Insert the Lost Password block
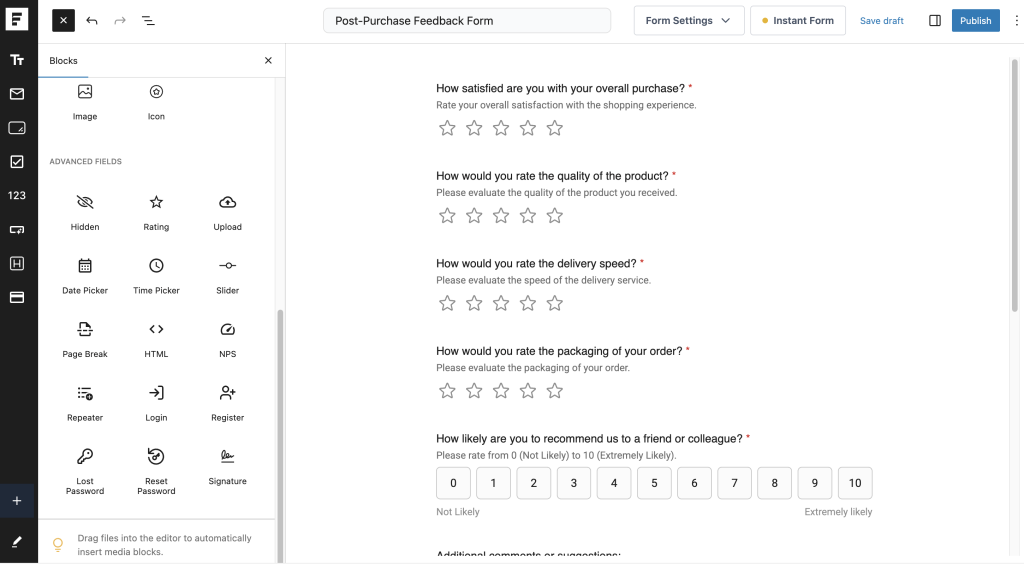The width and height of the screenshot is (1024, 565). (85, 471)
